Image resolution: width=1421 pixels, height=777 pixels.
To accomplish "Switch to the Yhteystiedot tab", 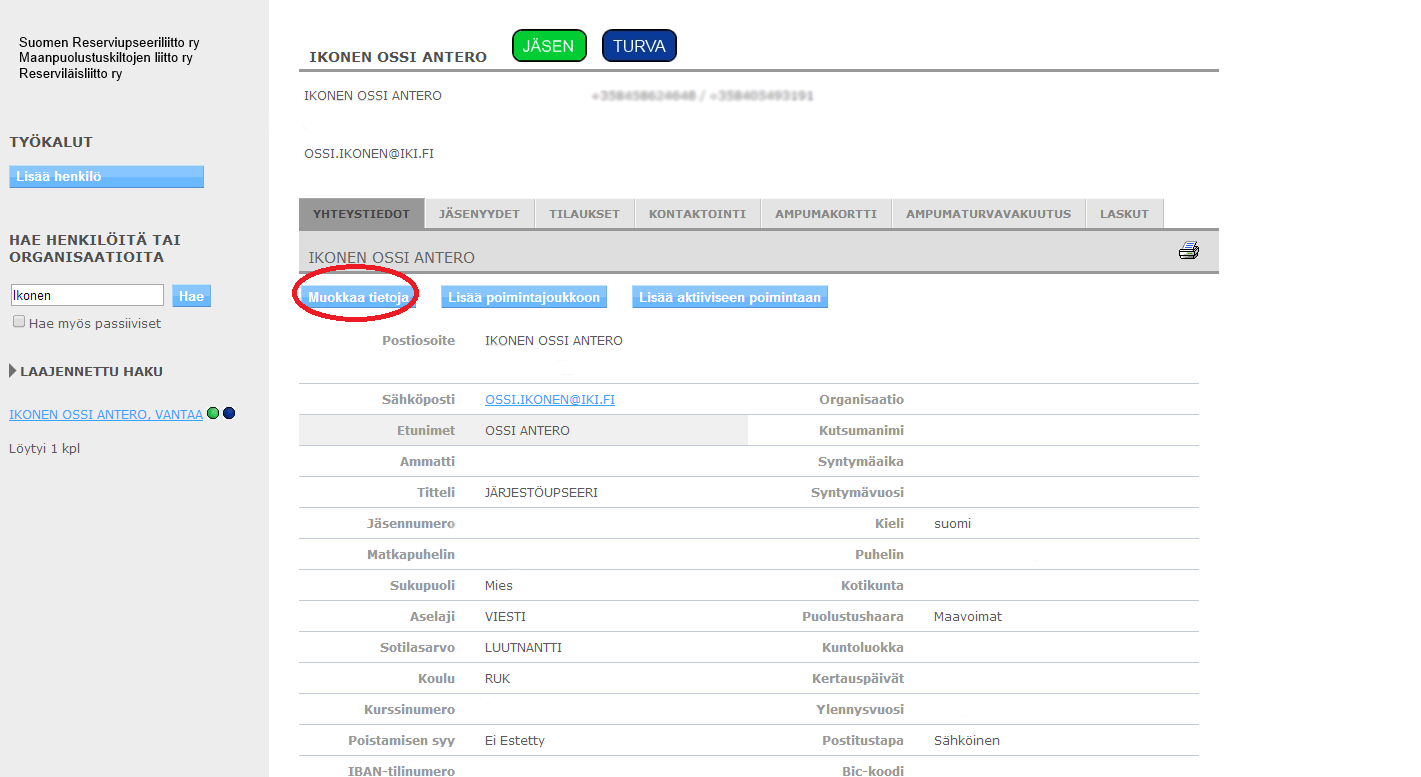I will click(361, 214).
